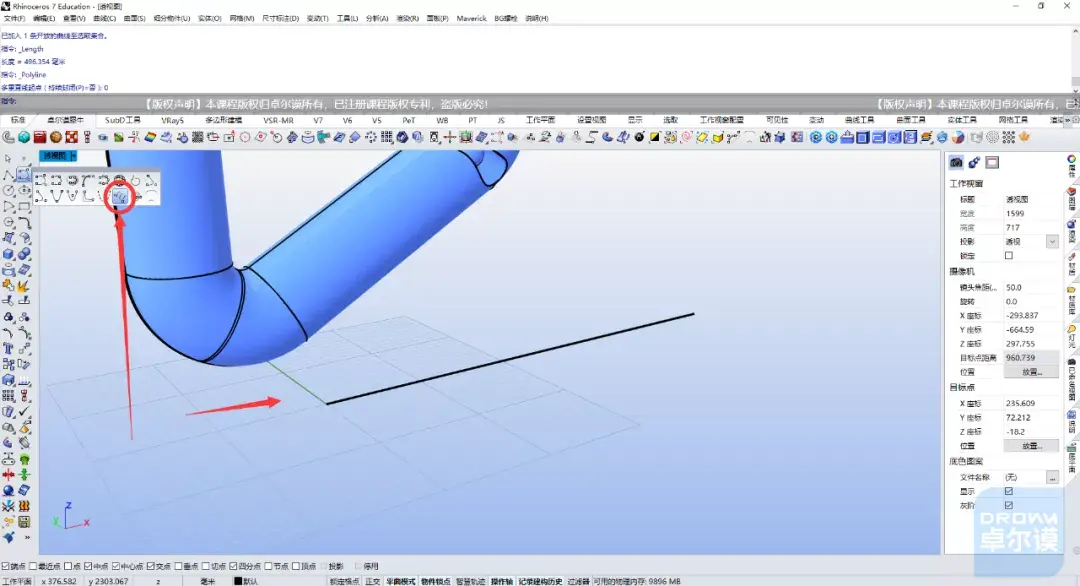The width and height of the screenshot is (1080, 586).
Task: Click the black 默认 layer color swatch
Action: pos(238,581)
